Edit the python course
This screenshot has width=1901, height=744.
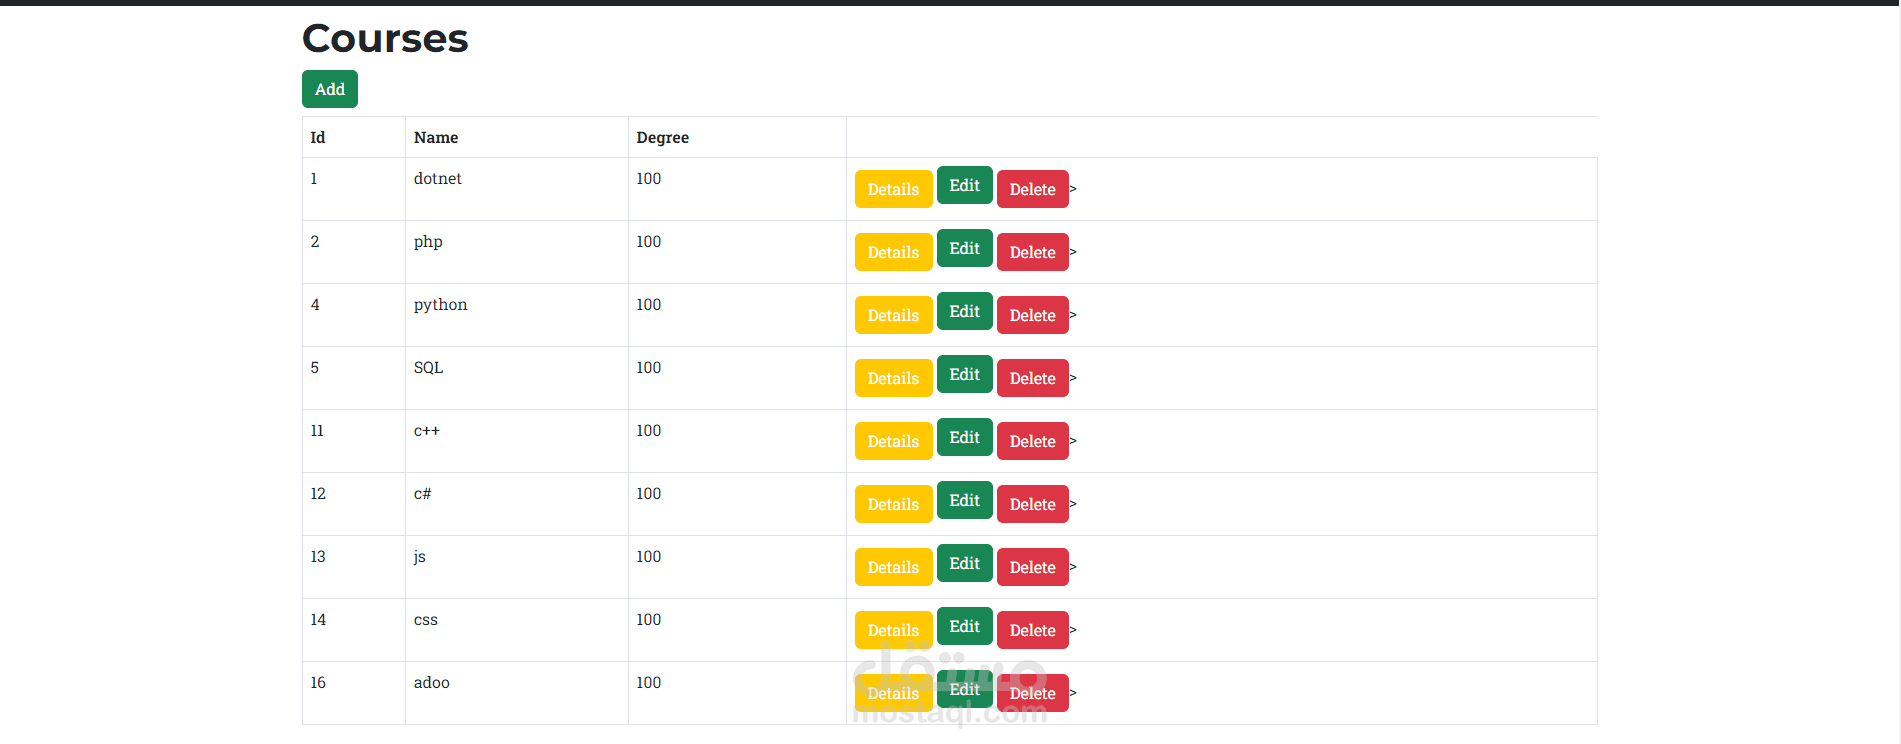[965, 311]
